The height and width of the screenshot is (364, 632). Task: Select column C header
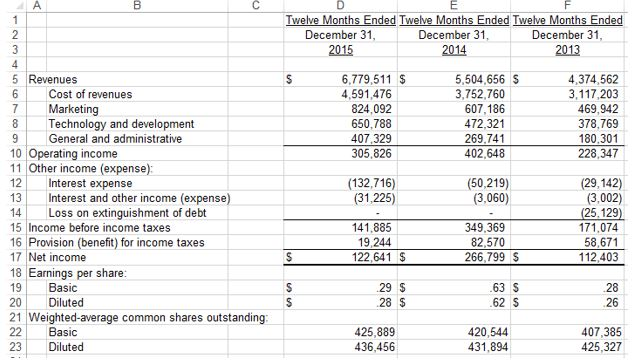pos(256,6)
